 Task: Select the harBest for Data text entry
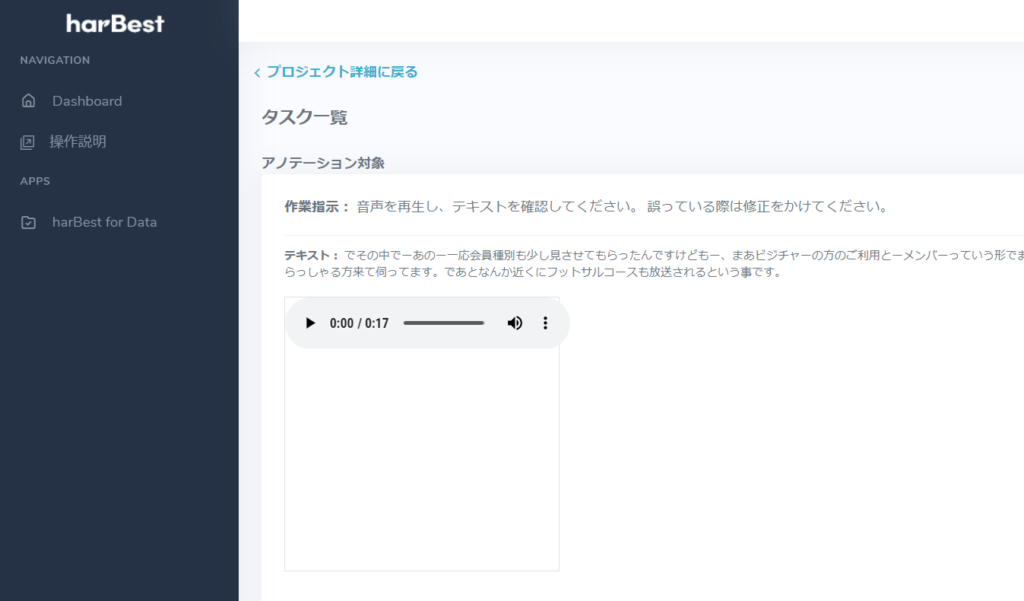[x=104, y=222]
